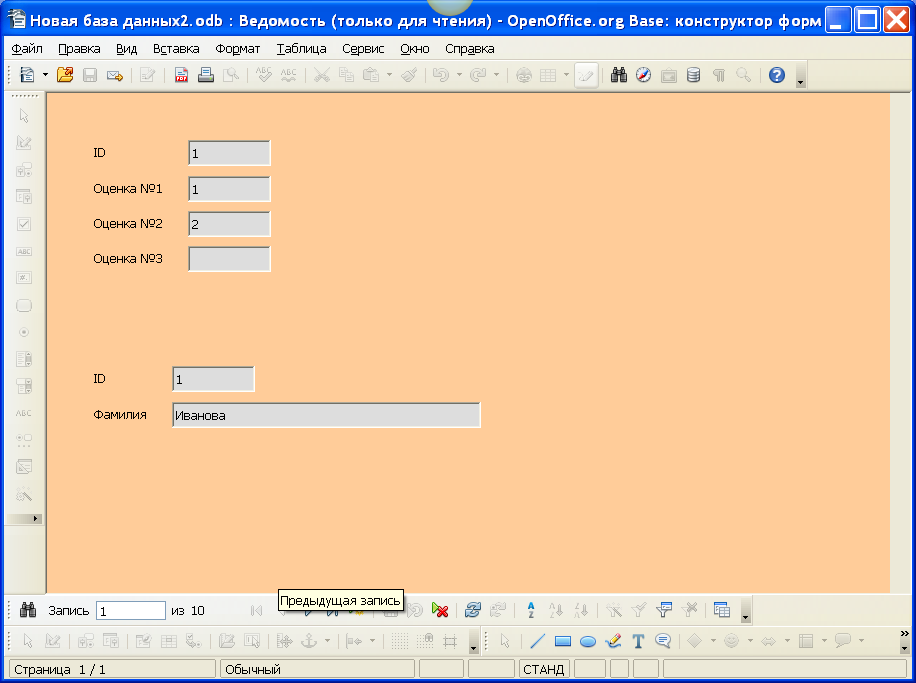Screen dimensions: 916x683
Task: Open the Правка menu
Action: tap(79, 49)
